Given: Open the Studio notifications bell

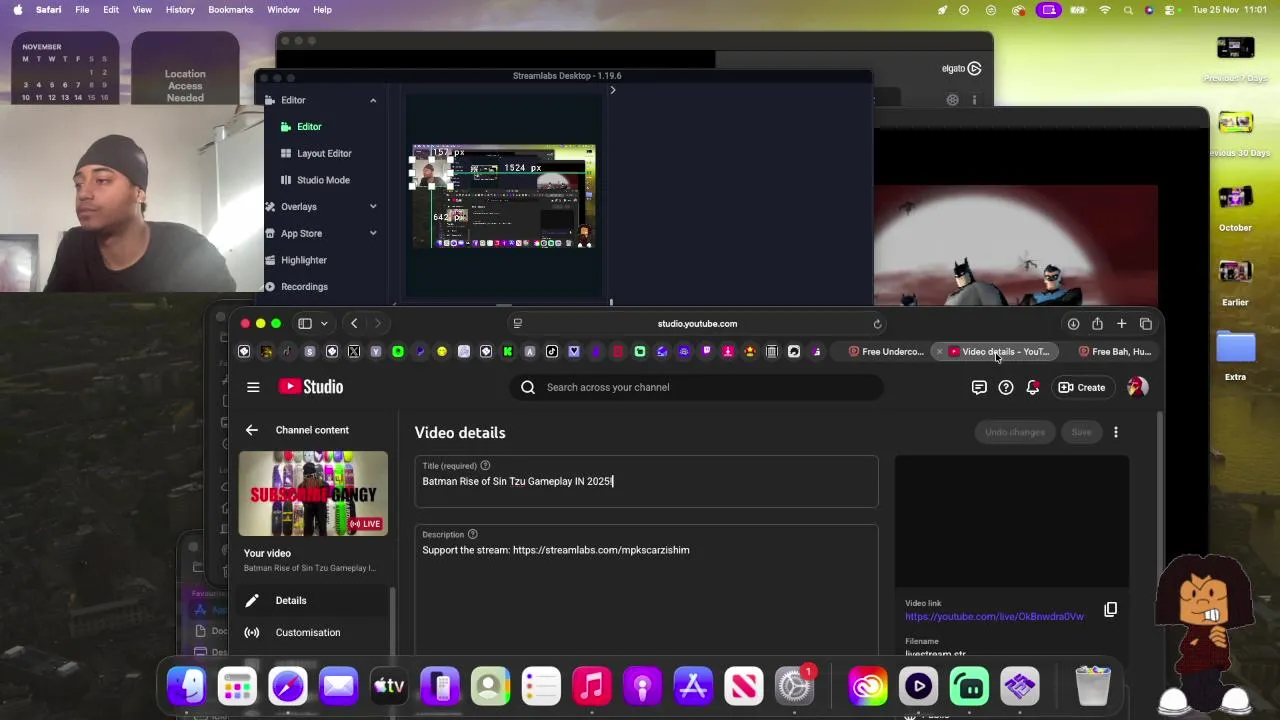Looking at the screenshot, I should [1033, 387].
